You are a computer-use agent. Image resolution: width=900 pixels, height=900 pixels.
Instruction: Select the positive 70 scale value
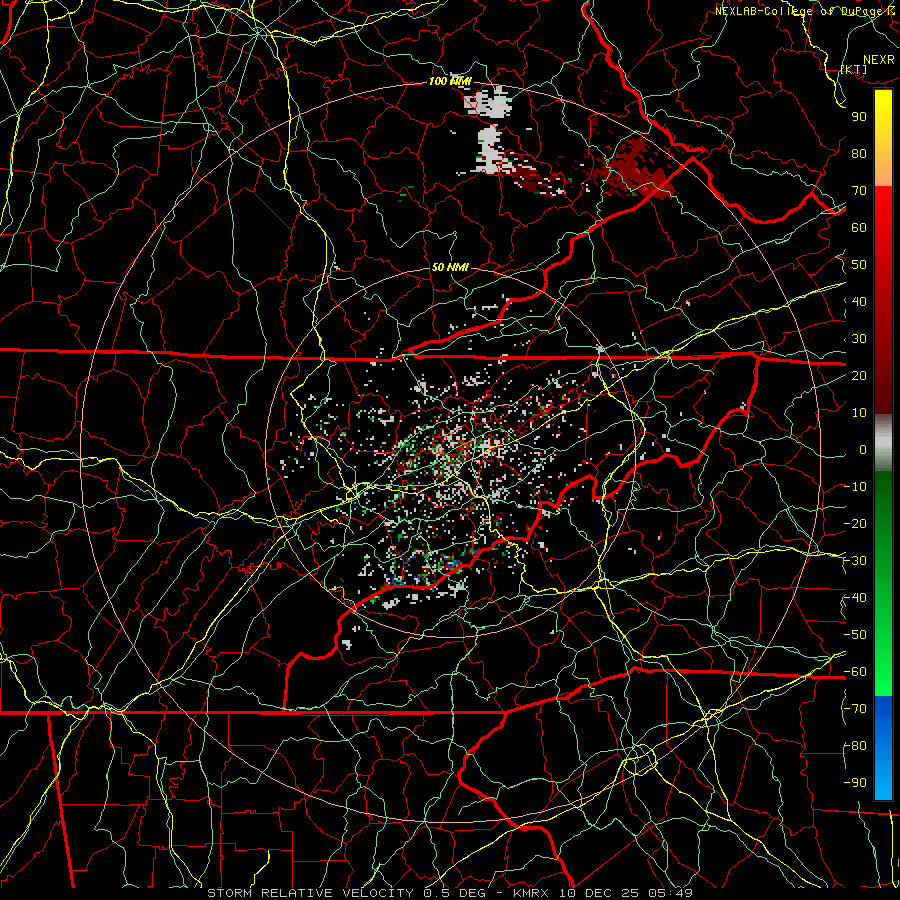pos(859,191)
